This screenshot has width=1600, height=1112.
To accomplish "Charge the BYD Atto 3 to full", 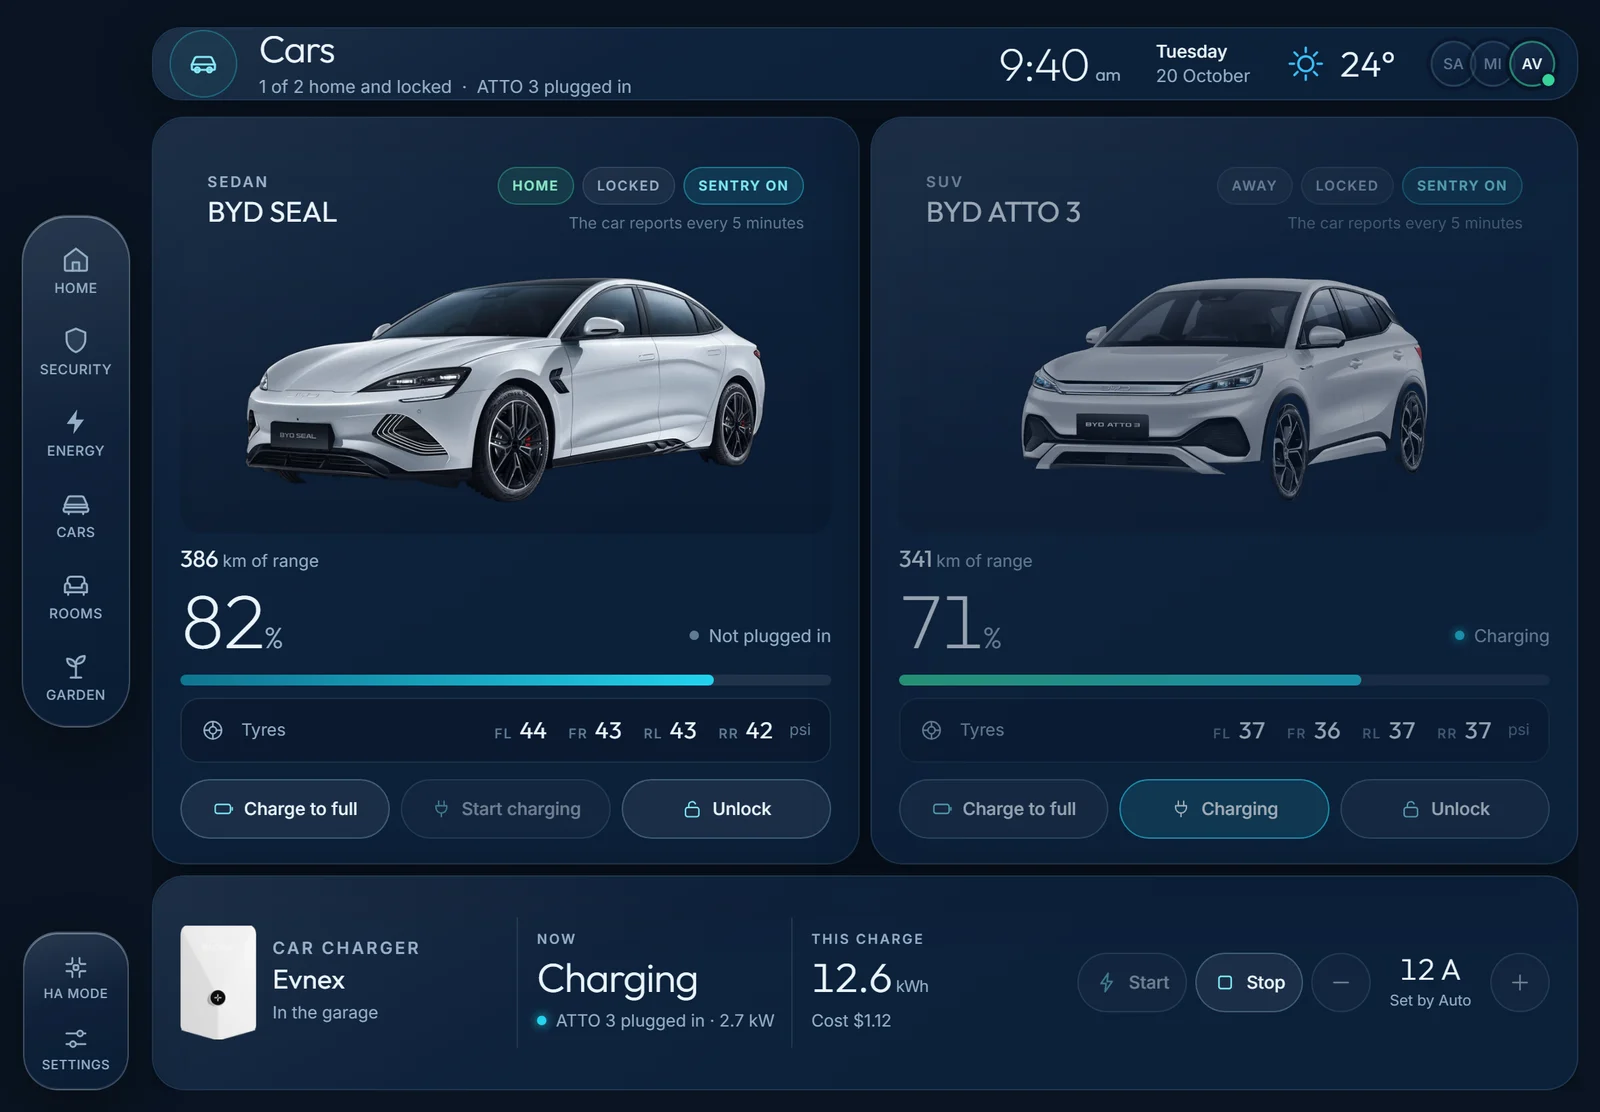I will 1003,809.
